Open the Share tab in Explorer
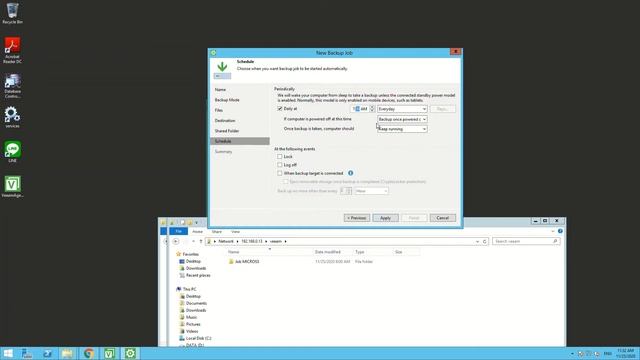This screenshot has width=640, height=360. point(217,231)
